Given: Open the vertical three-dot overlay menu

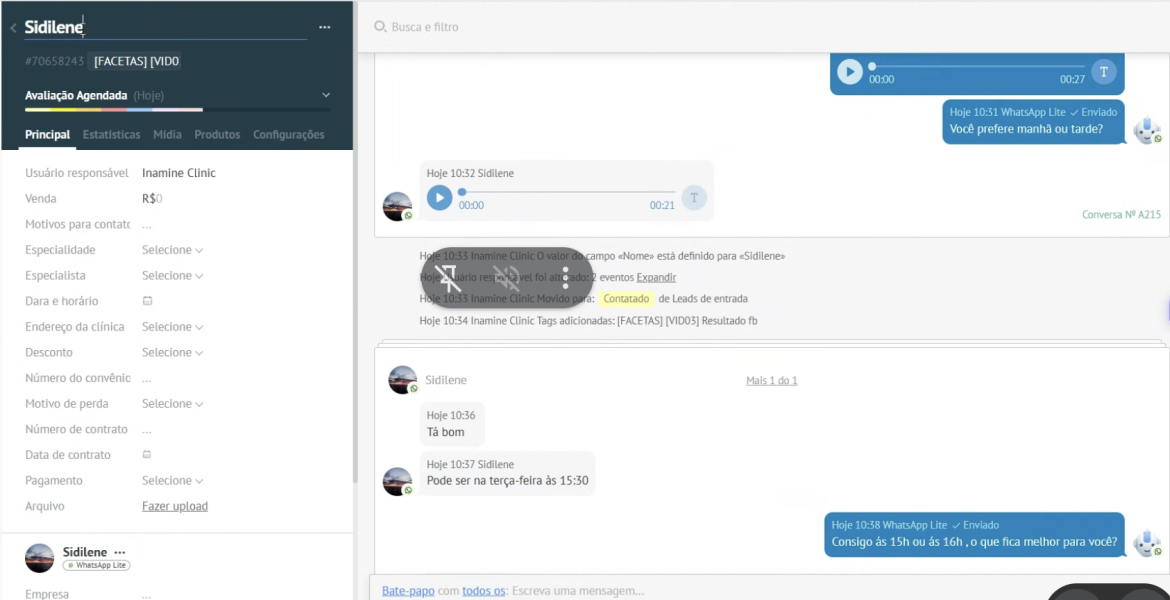Looking at the screenshot, I should coord(565,277).
